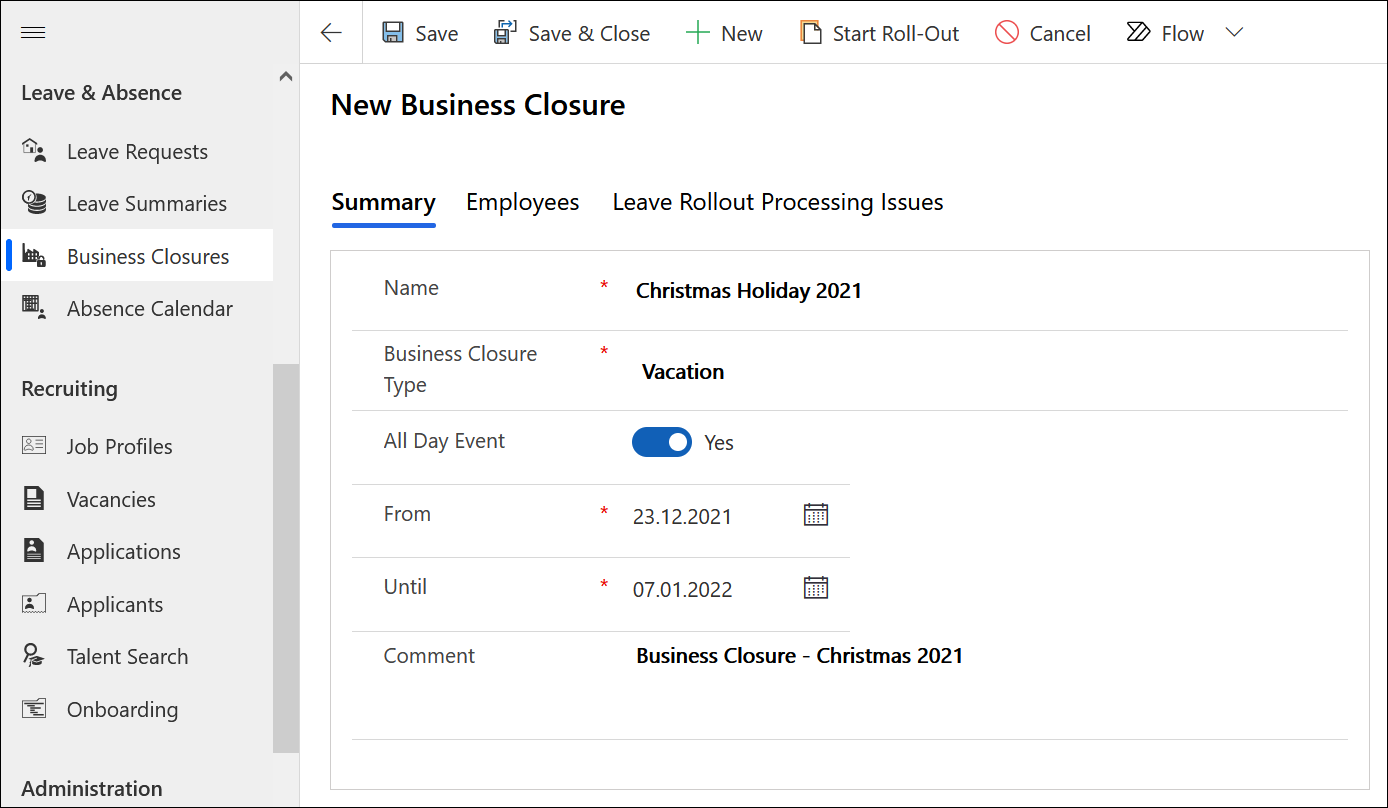Click the Save floppy disk icon

click(393, 33)
